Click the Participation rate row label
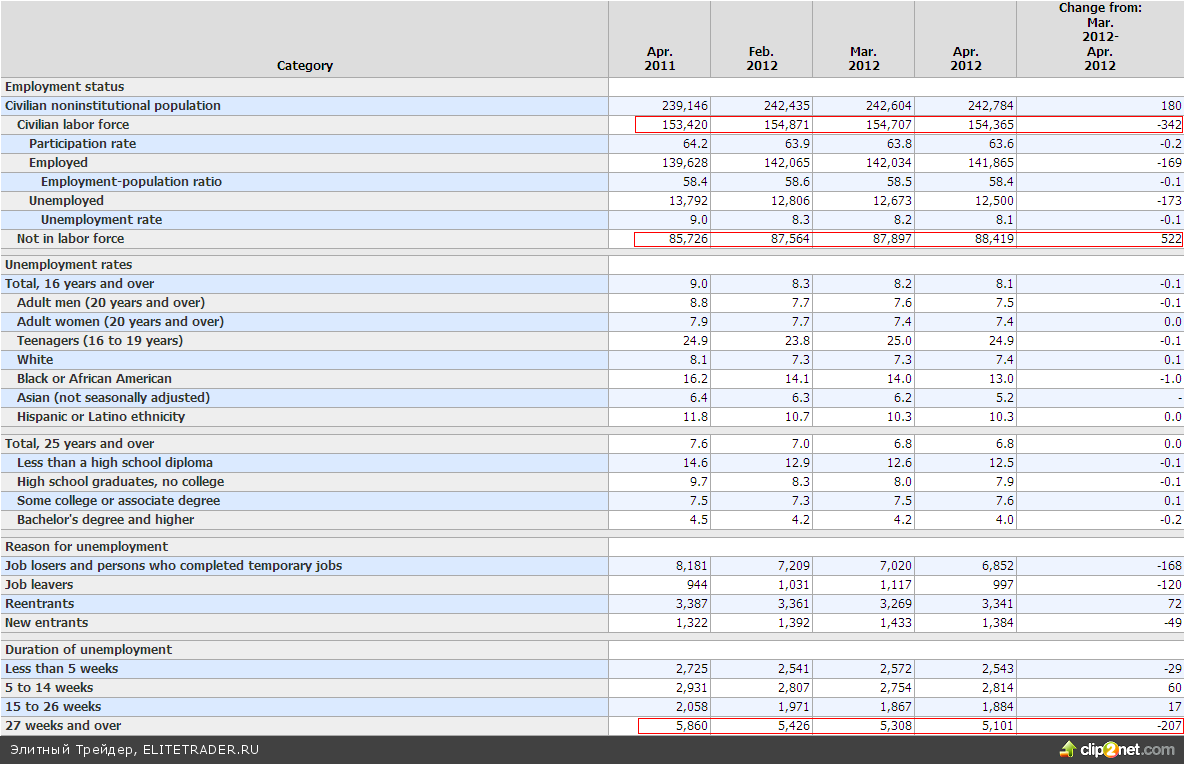Image resolution: width=1184 pixels, height=764 pixels. click(82, 144)
